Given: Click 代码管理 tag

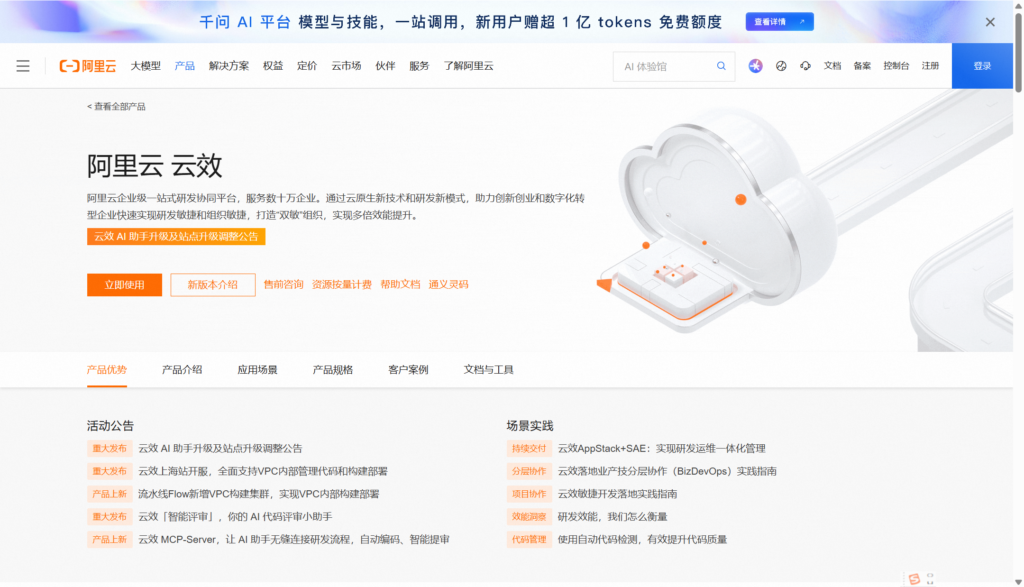Looking at the screenshot, I should click(x=529, y=539).
